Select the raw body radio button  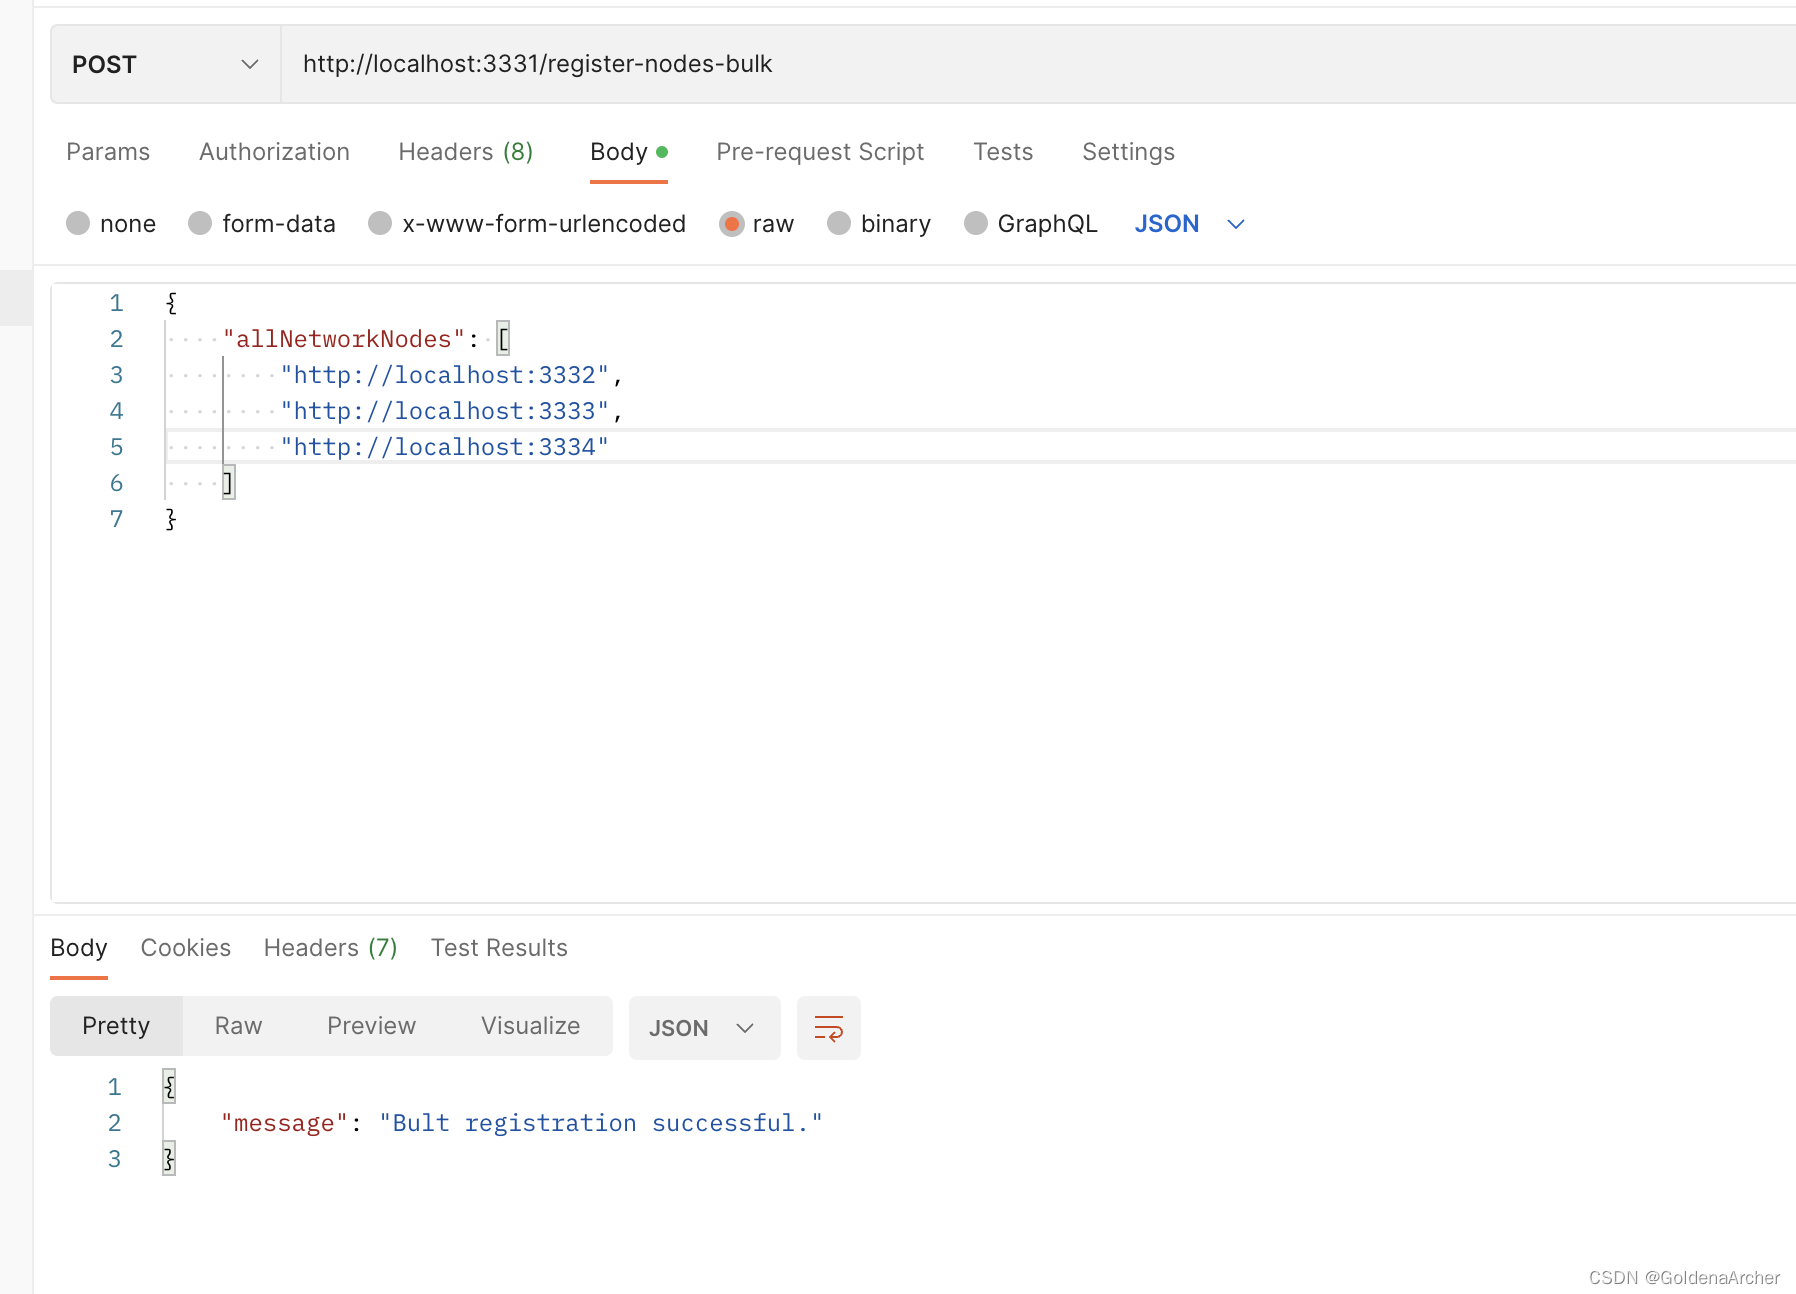pyautogui.click(x=732, y=224)
